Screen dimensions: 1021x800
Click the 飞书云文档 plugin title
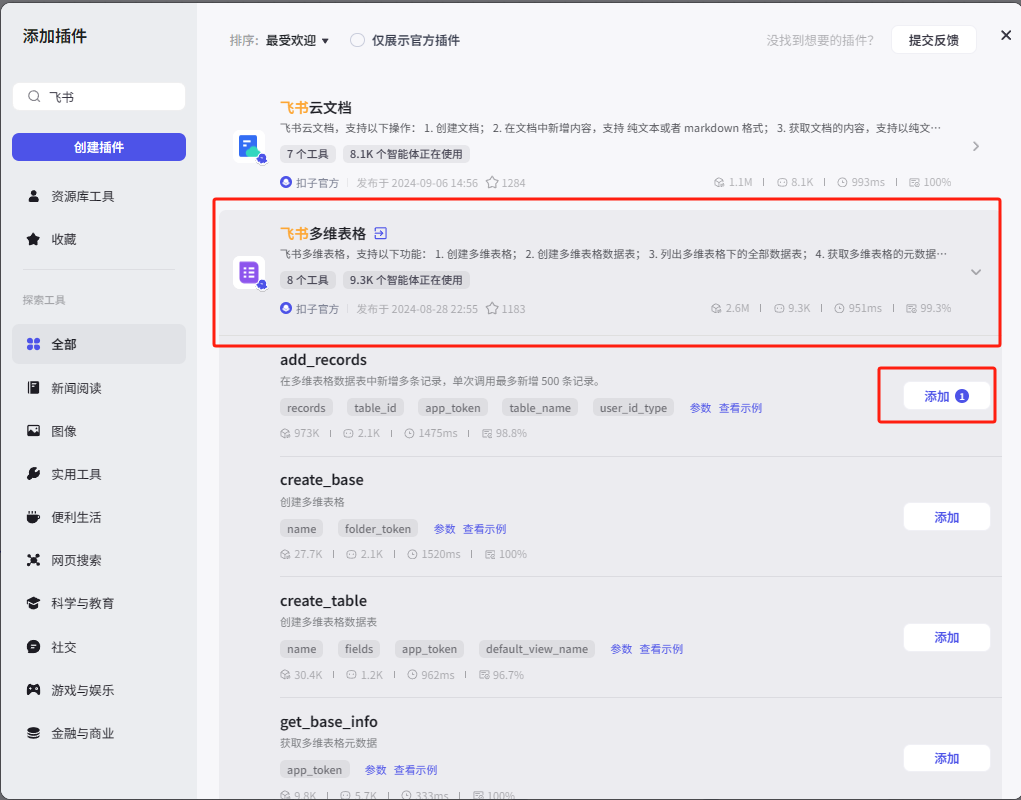316,108
